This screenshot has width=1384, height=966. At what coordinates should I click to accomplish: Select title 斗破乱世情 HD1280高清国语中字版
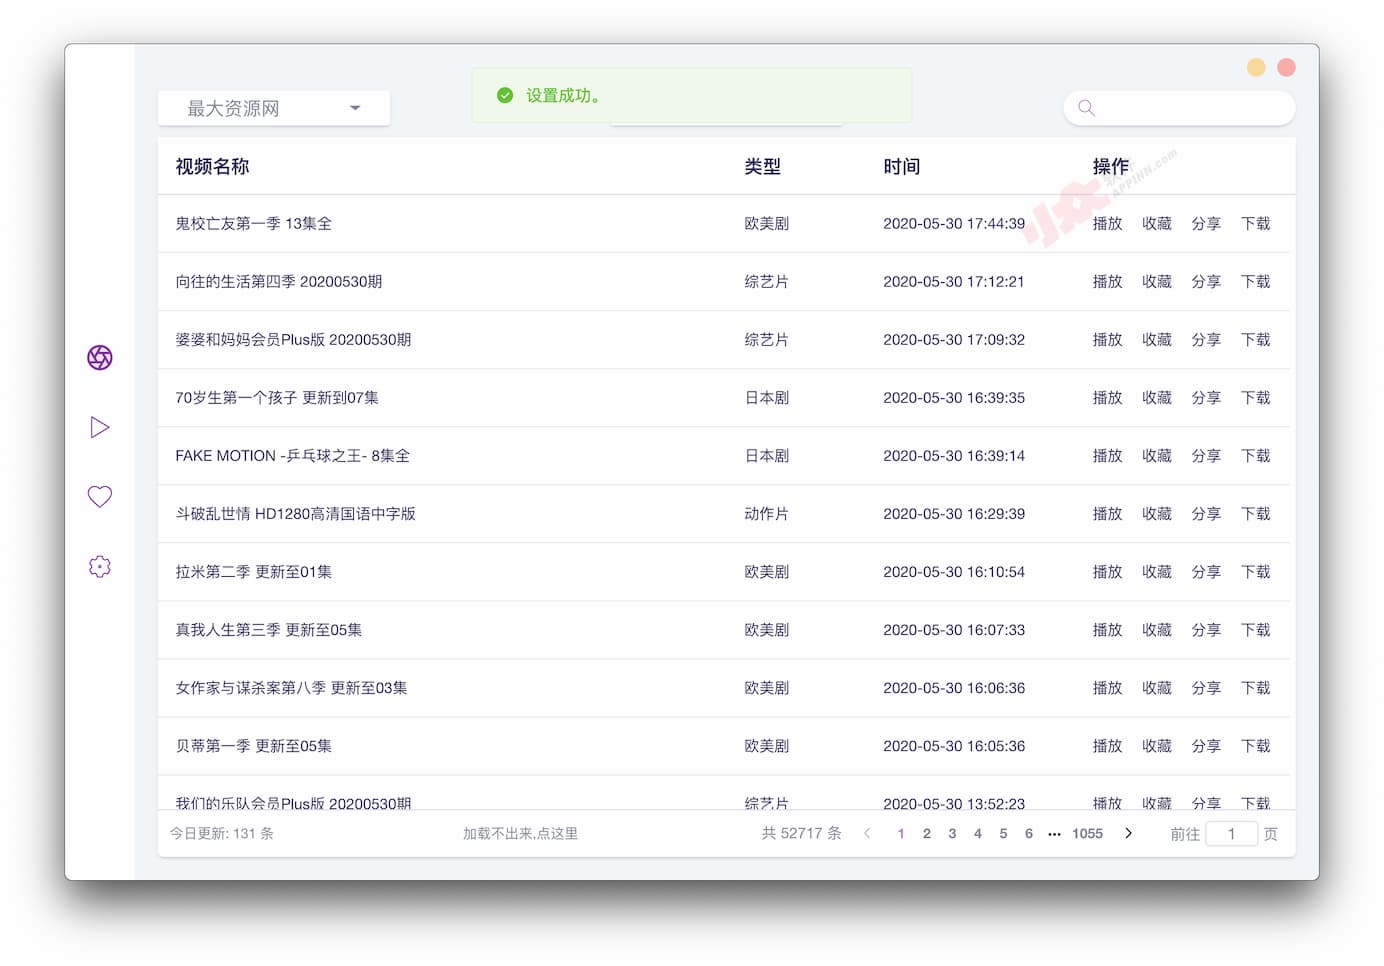tap(296, 514)
